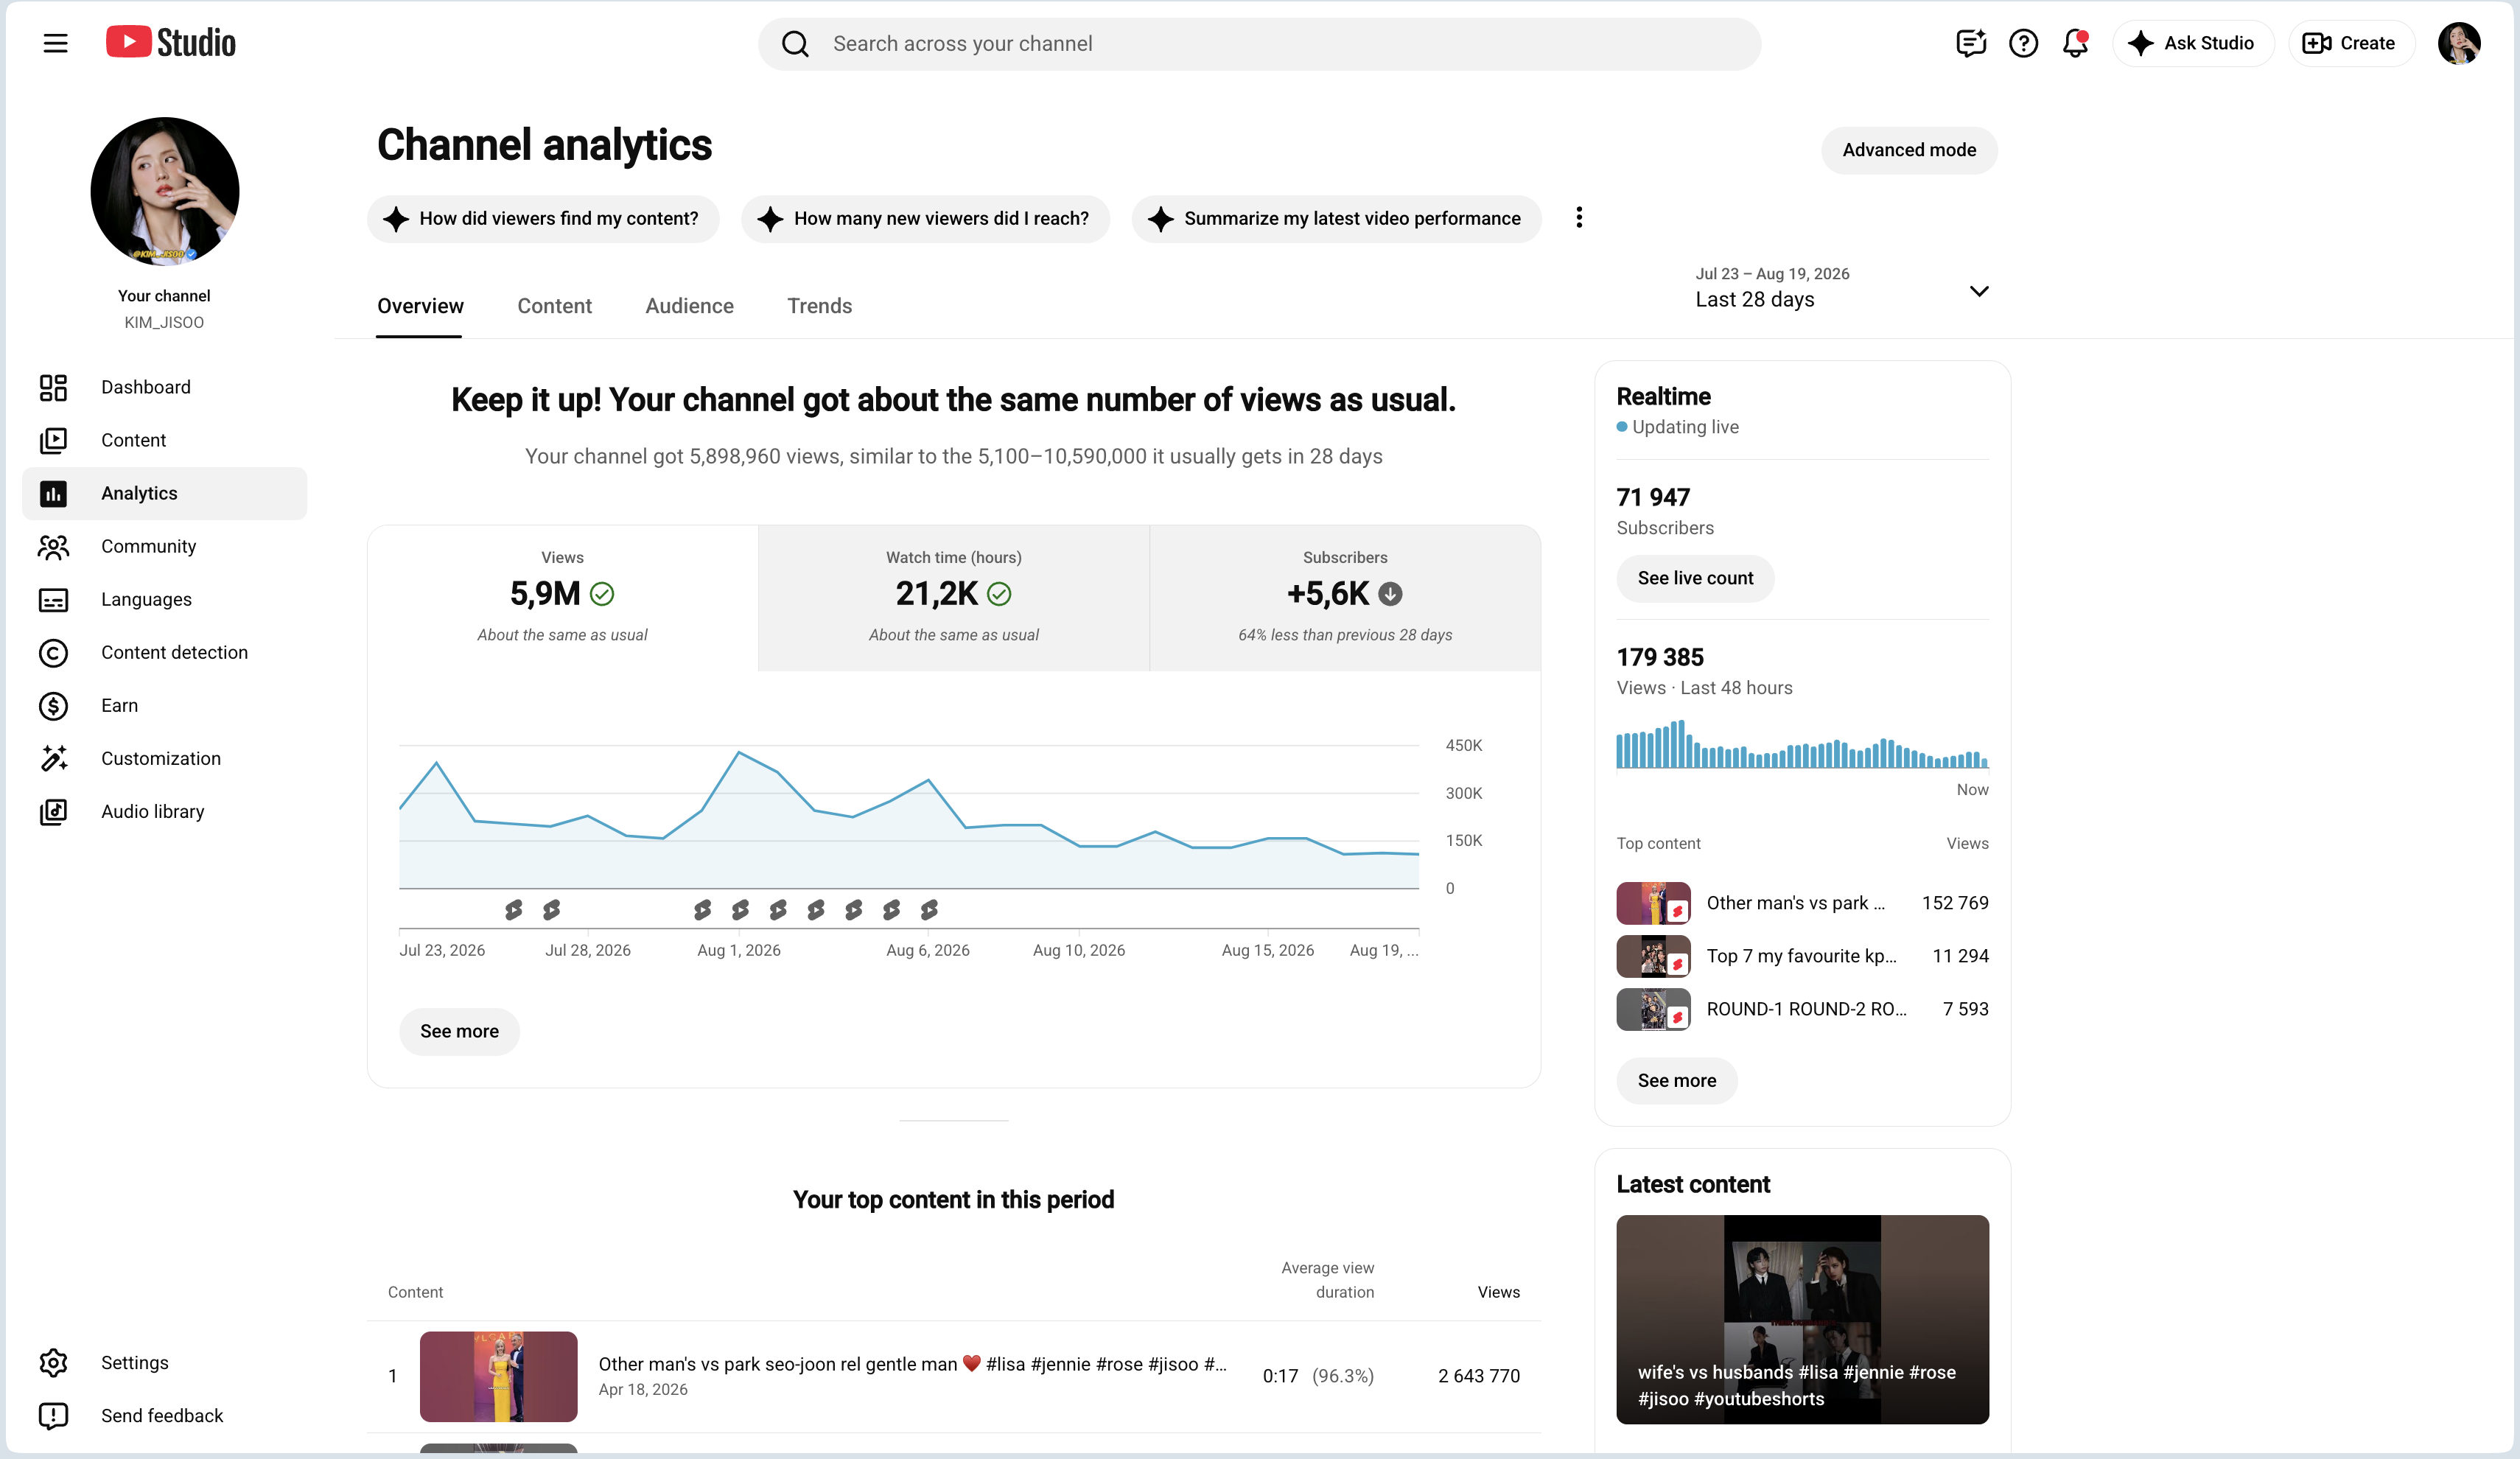
Task: Open the help question mark icon
Action: point(2023,43)
